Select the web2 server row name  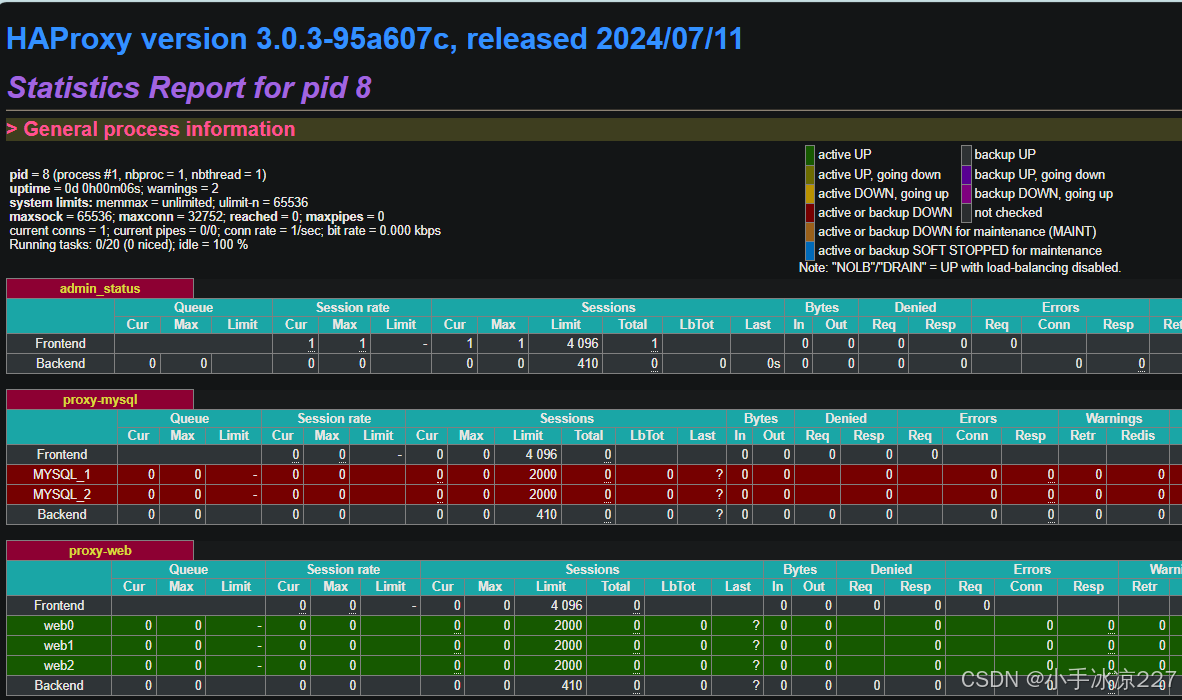[x=59, y=665]
